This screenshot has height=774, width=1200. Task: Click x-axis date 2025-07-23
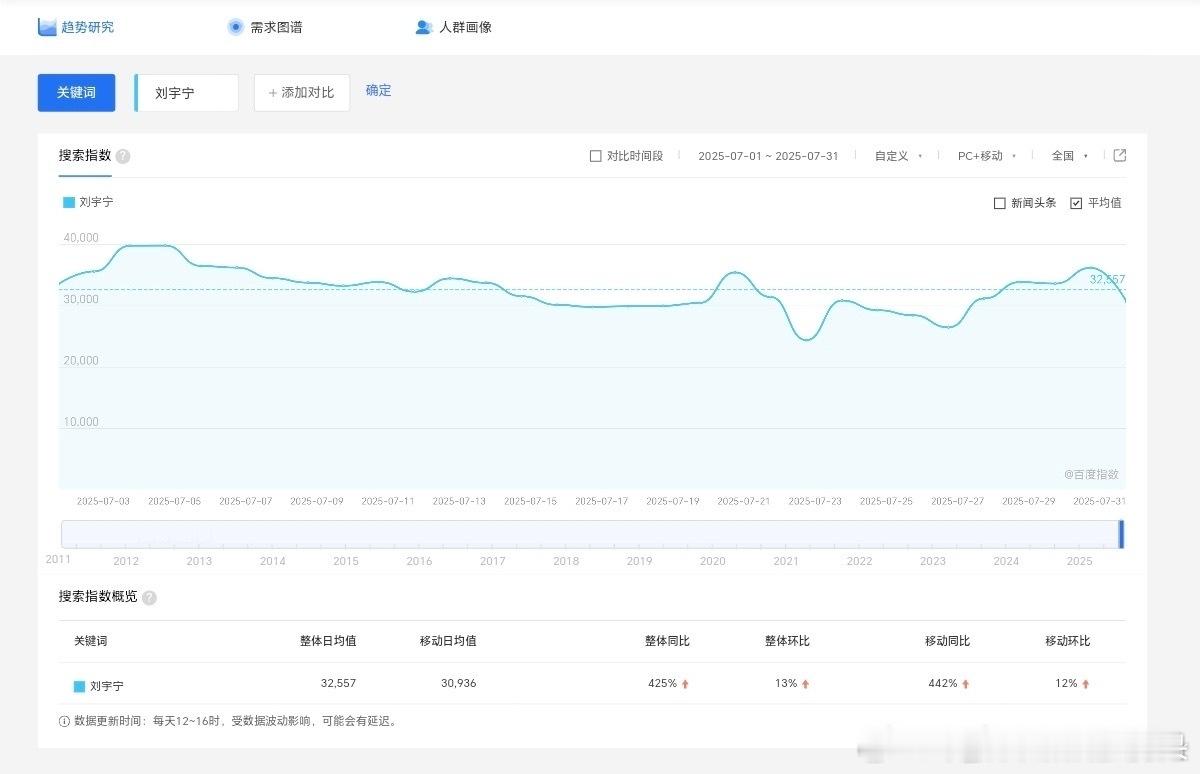(815, 501)
